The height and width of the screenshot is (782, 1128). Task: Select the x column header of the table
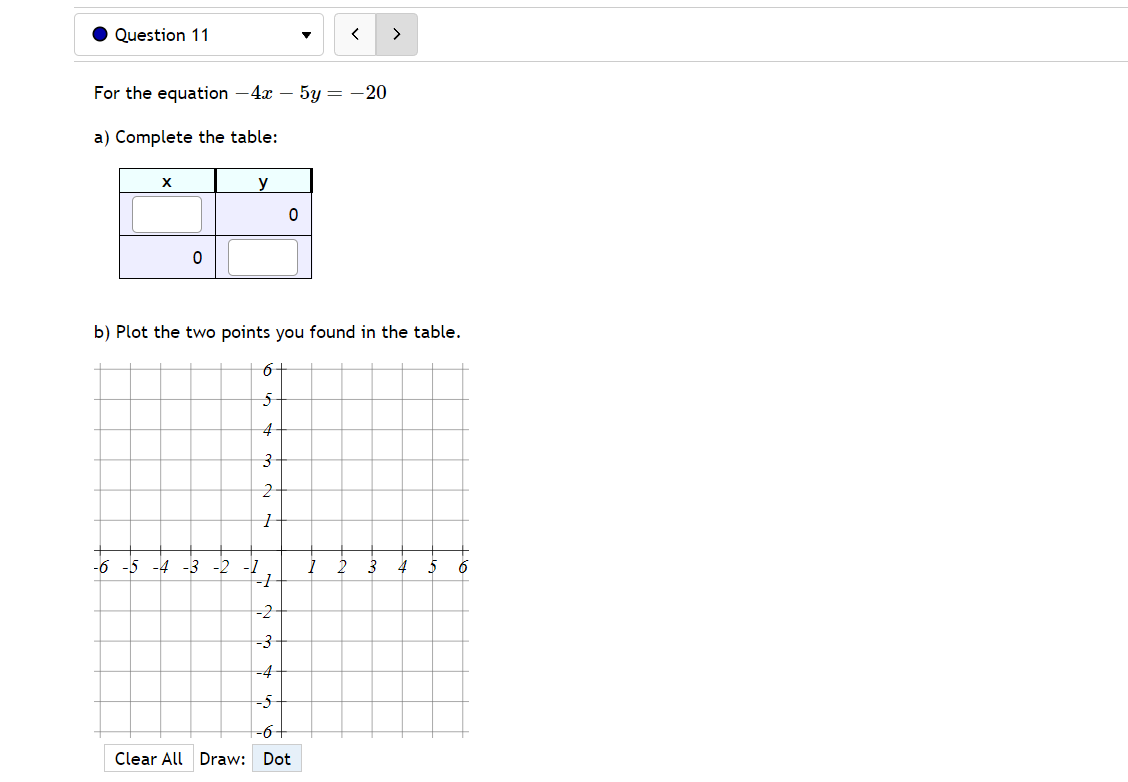166,180
